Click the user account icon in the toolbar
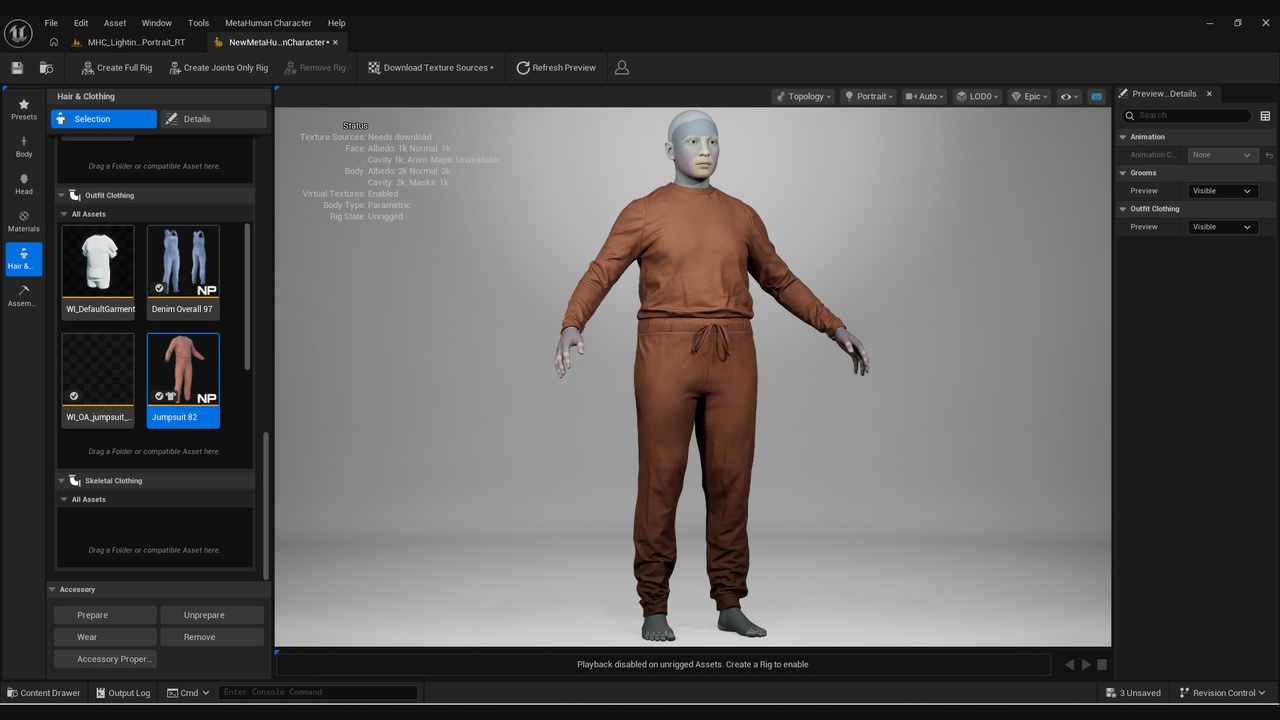The image size is (1280, 720). click(x=622, y=68)
